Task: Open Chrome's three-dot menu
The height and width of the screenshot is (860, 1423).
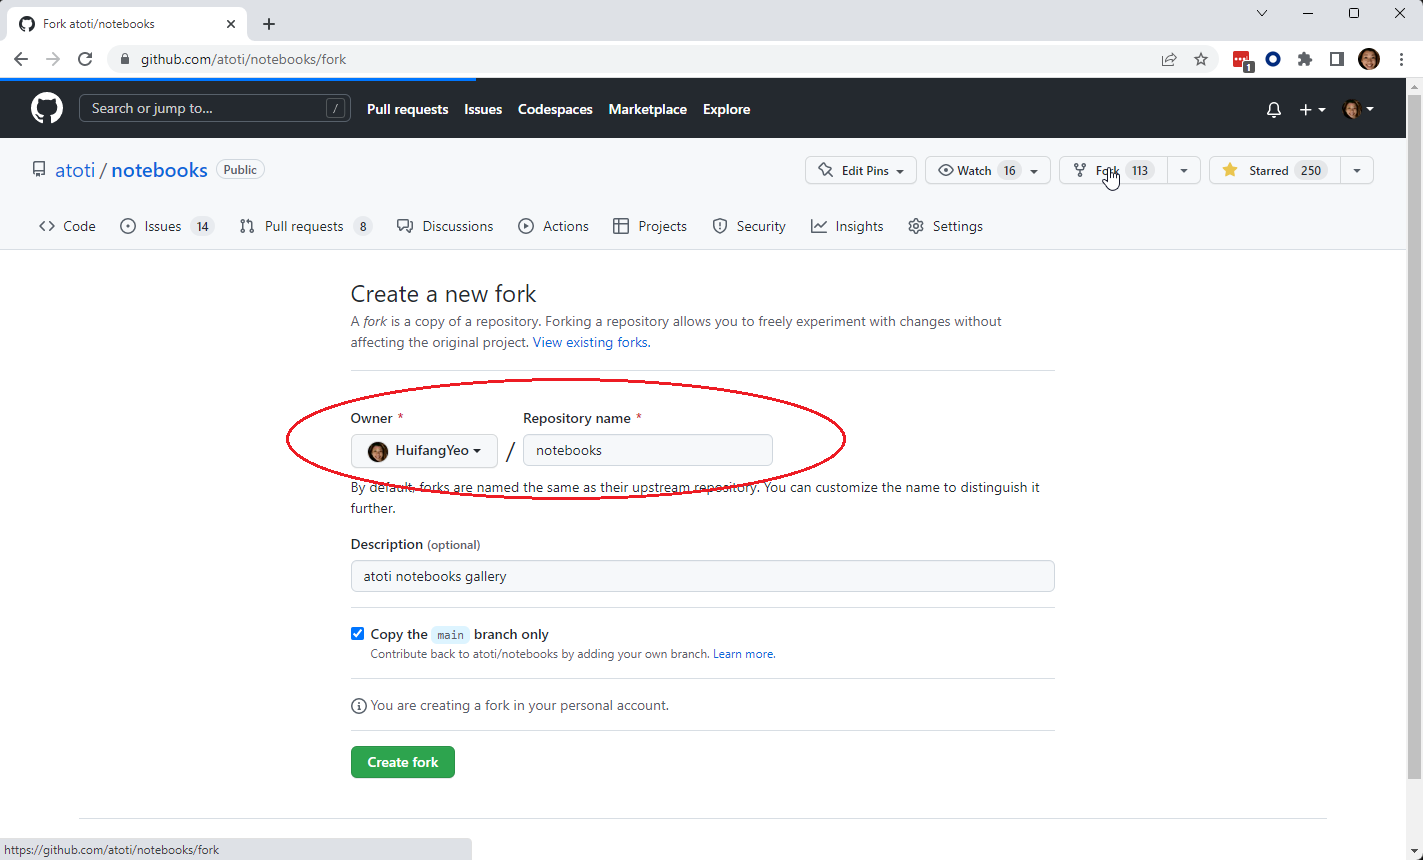Action: pyautogui.click(x=1400, y=59)
